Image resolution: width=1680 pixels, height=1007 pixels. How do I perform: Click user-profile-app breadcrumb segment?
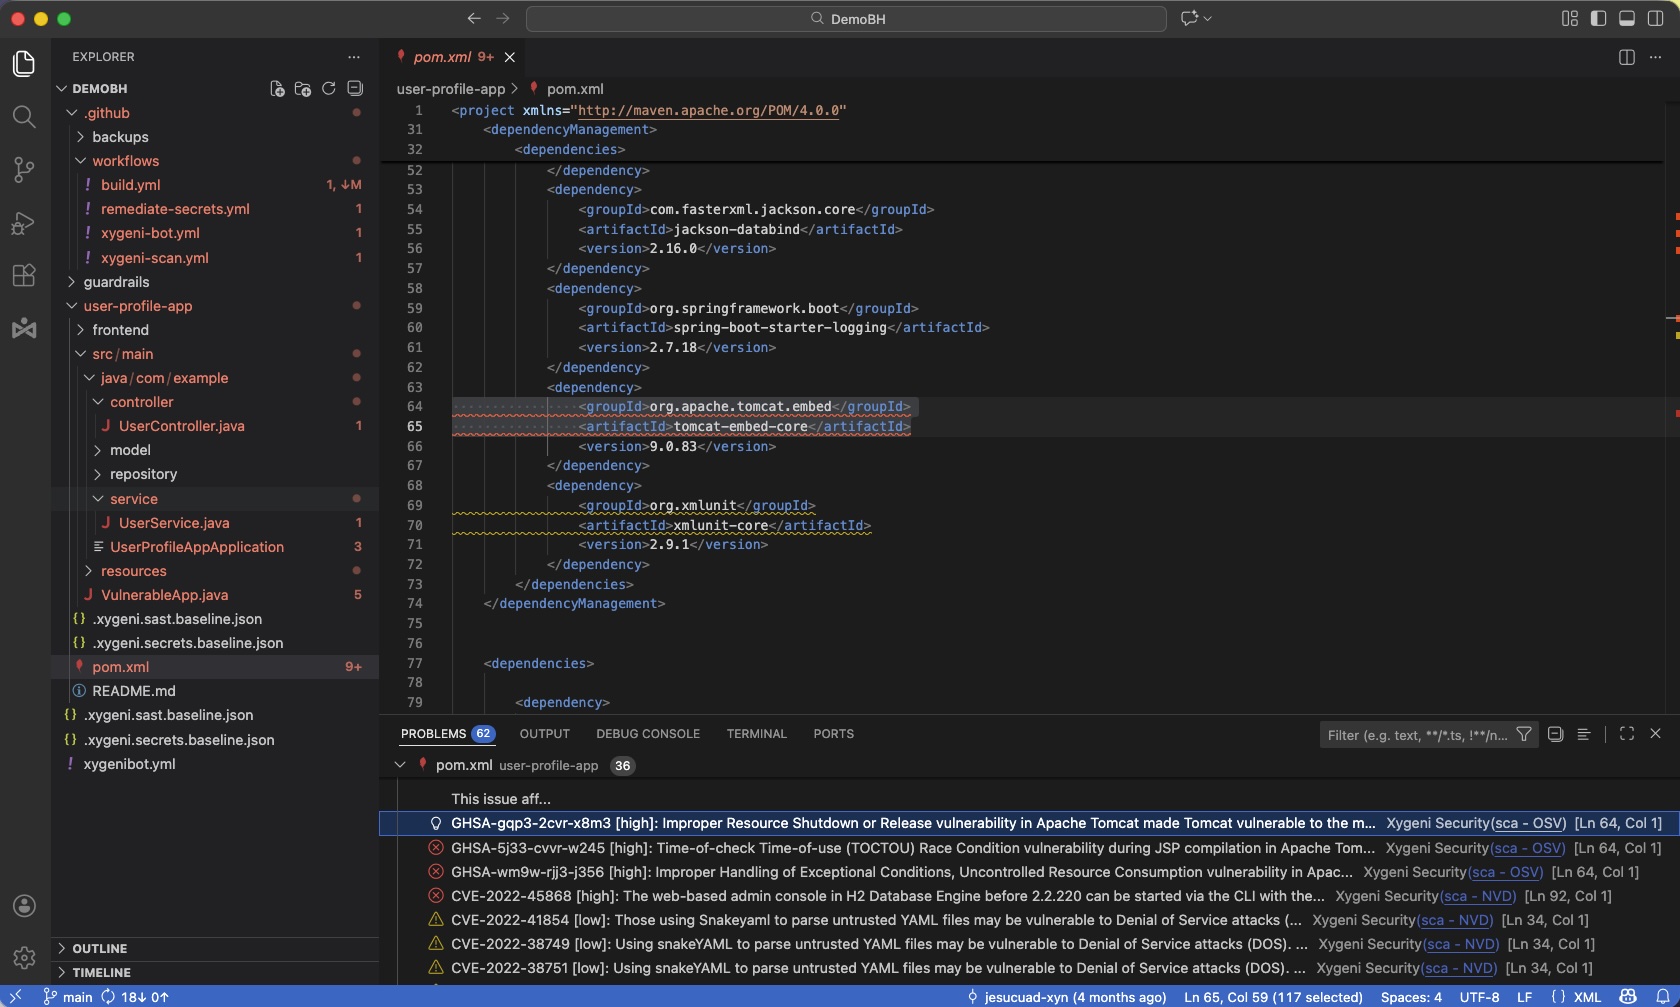(x=451, y=89)
